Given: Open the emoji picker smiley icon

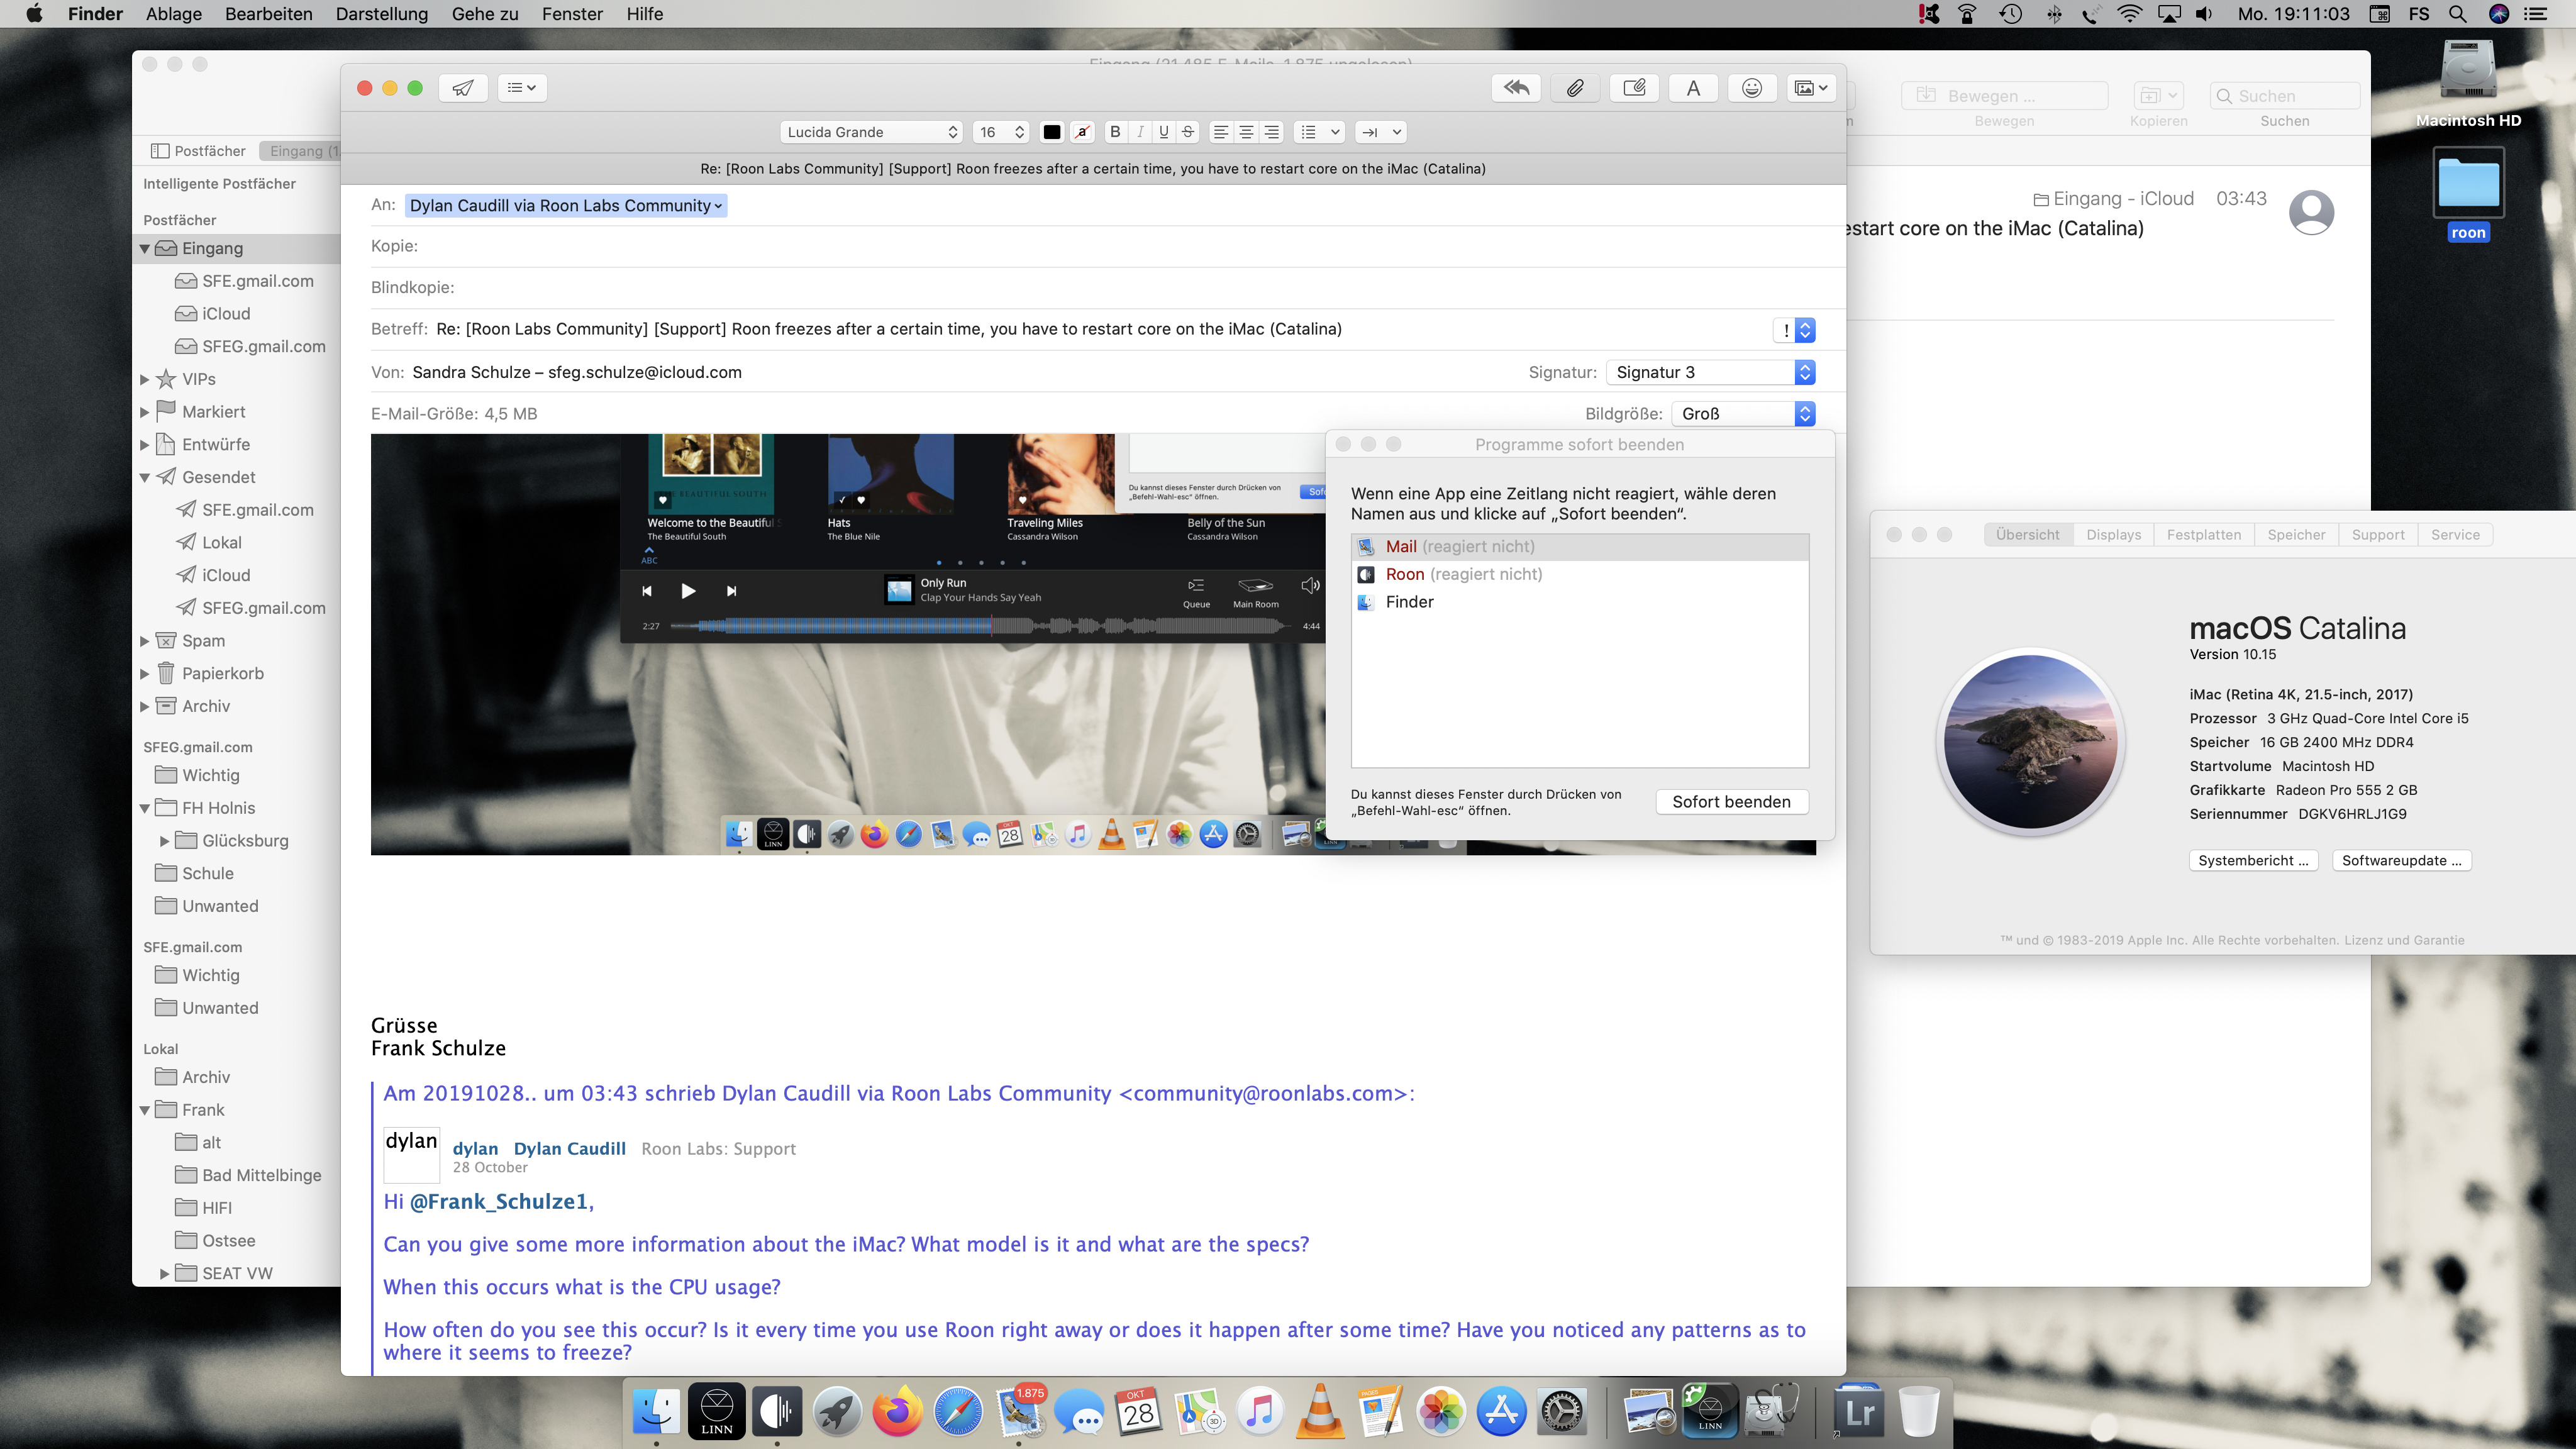Looking at the screenshot, I should click(1752, 88).
